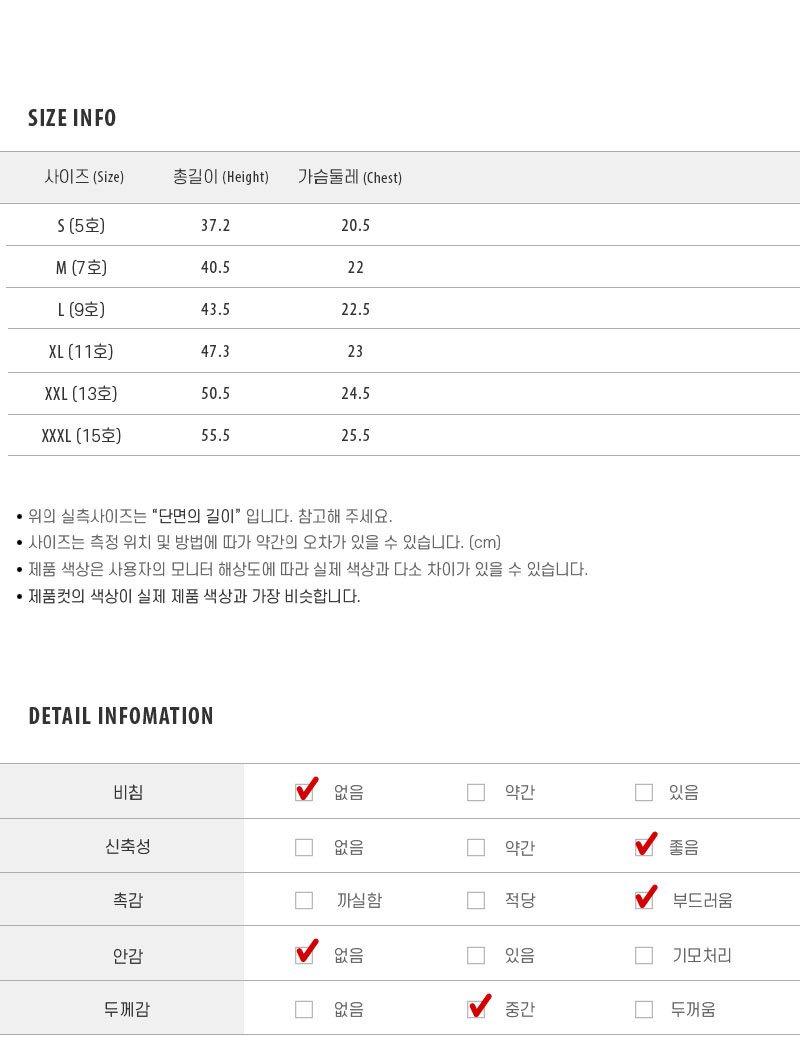Screen dimensions: 800x1061
Task: Click the 총길이 (Height) column header
Action: tap(221, 177)
